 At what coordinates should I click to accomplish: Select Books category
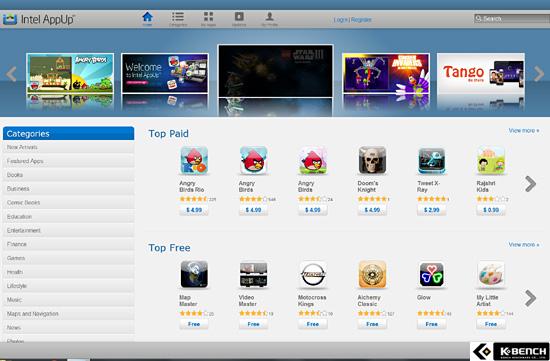click(68, 175)
